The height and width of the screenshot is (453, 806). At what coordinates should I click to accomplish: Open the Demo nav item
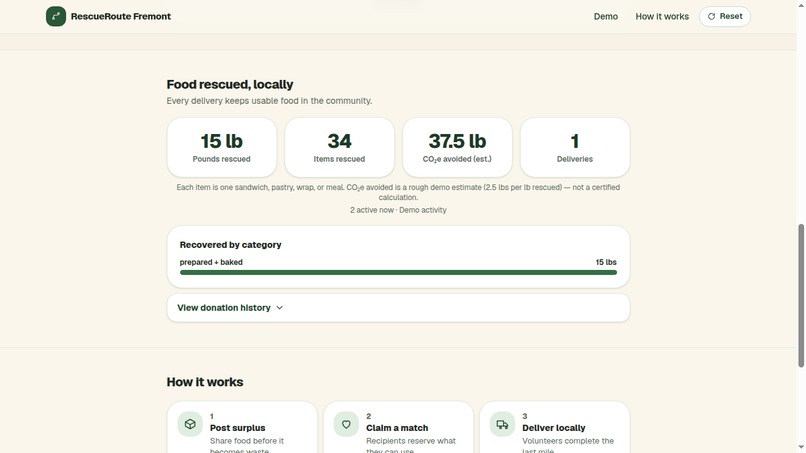pyautogui.click(x=606, y=16)
